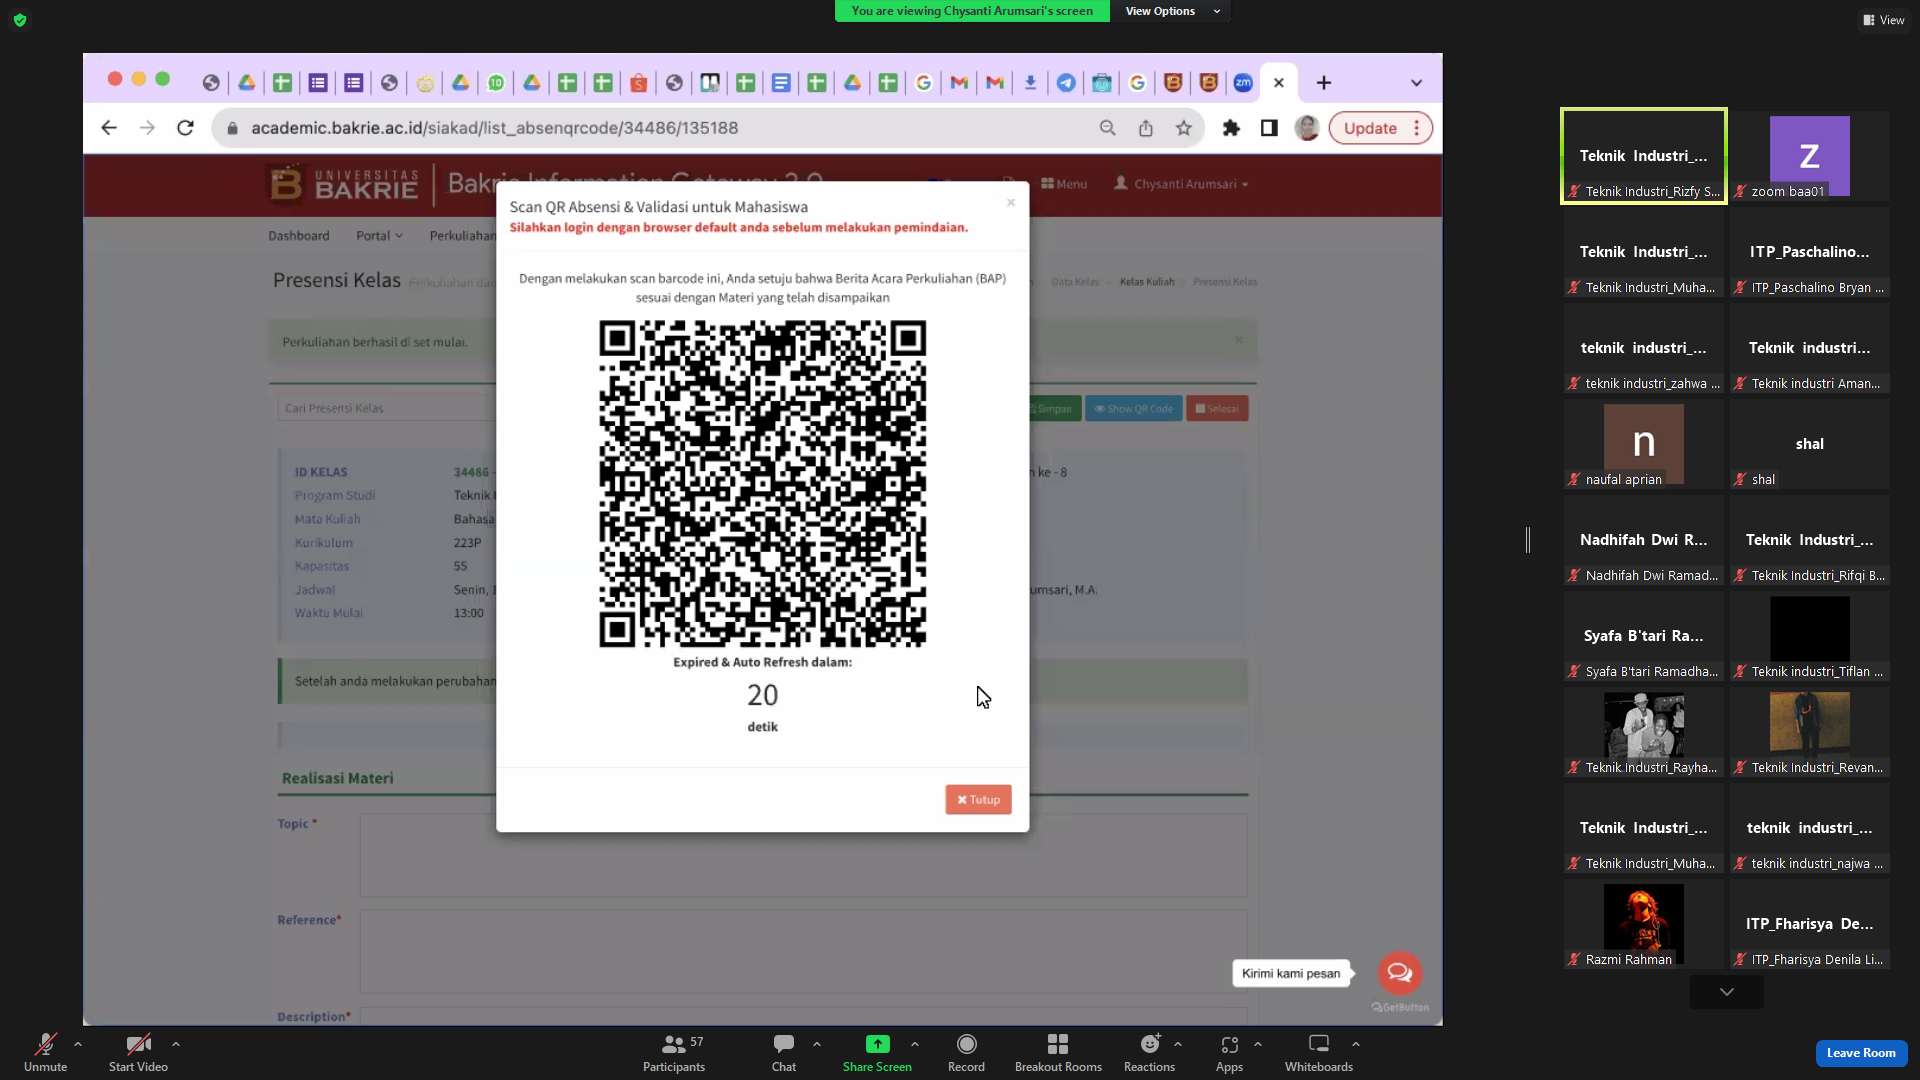Toggle the browser side panel icon
The width and height of the screenshot is (1920, 1080).
(1269, 128)
